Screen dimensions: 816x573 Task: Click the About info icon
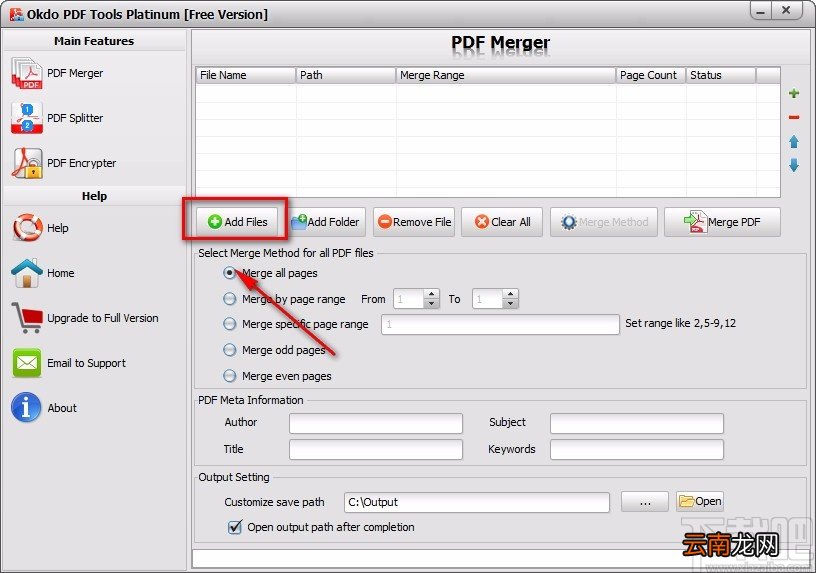pos(26,407)
